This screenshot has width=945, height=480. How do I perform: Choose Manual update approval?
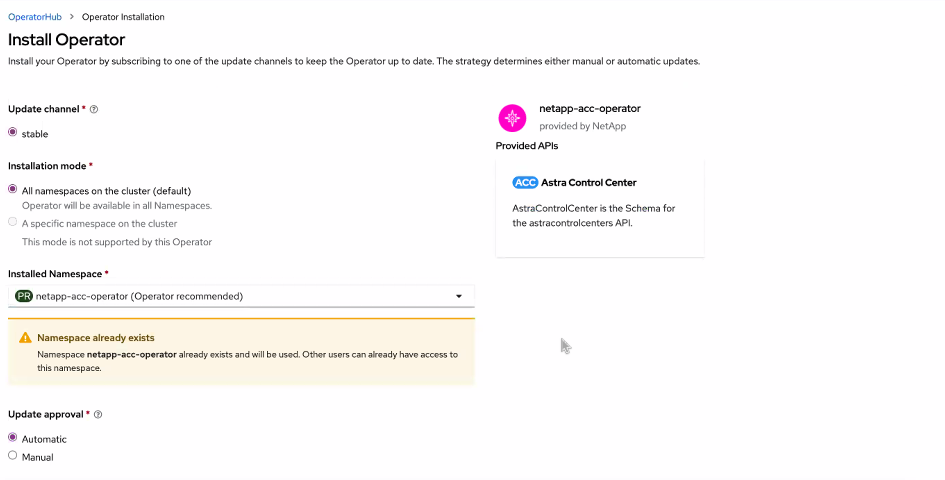(x=13, y=456)
